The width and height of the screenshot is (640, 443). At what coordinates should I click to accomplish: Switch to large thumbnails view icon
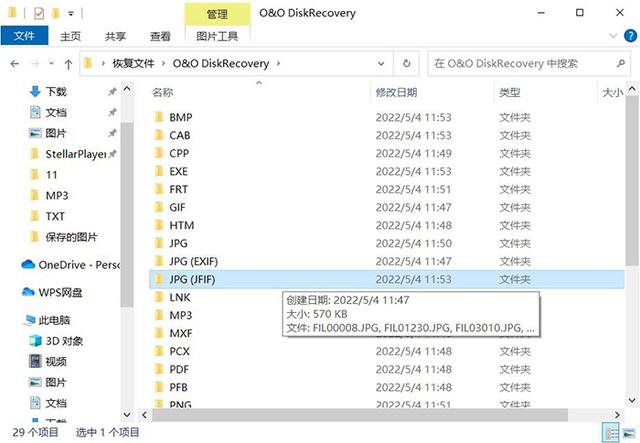tap(629, 433)
